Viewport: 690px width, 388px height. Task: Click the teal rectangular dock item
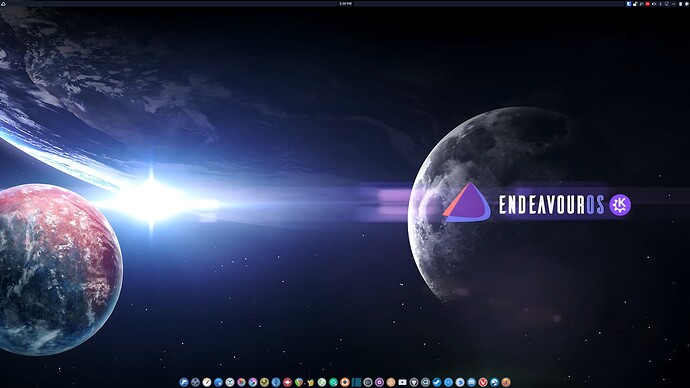pyautogui.click(x=356, y=382)
